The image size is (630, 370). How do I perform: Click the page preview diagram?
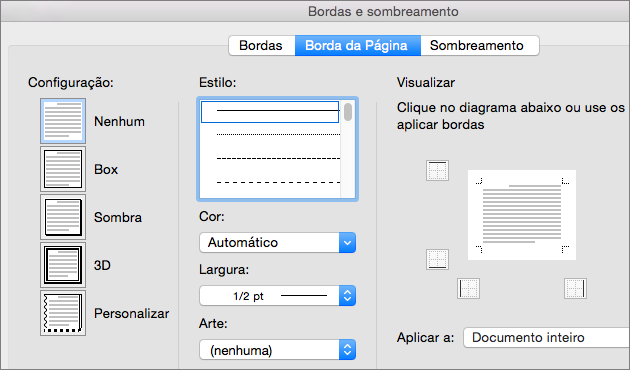click(x=522, y=215)
